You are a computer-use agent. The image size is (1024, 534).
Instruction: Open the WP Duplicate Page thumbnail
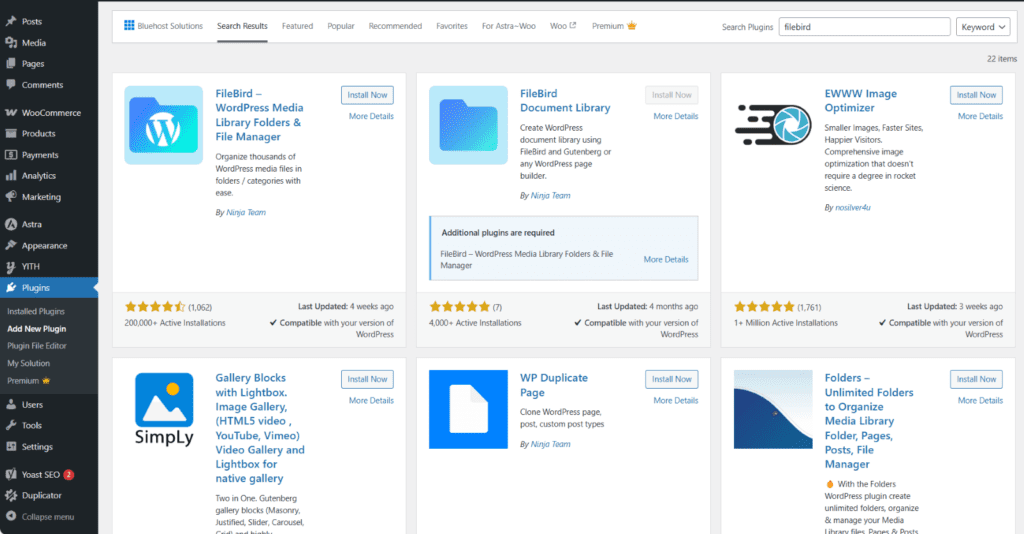(x=468, y=409)
